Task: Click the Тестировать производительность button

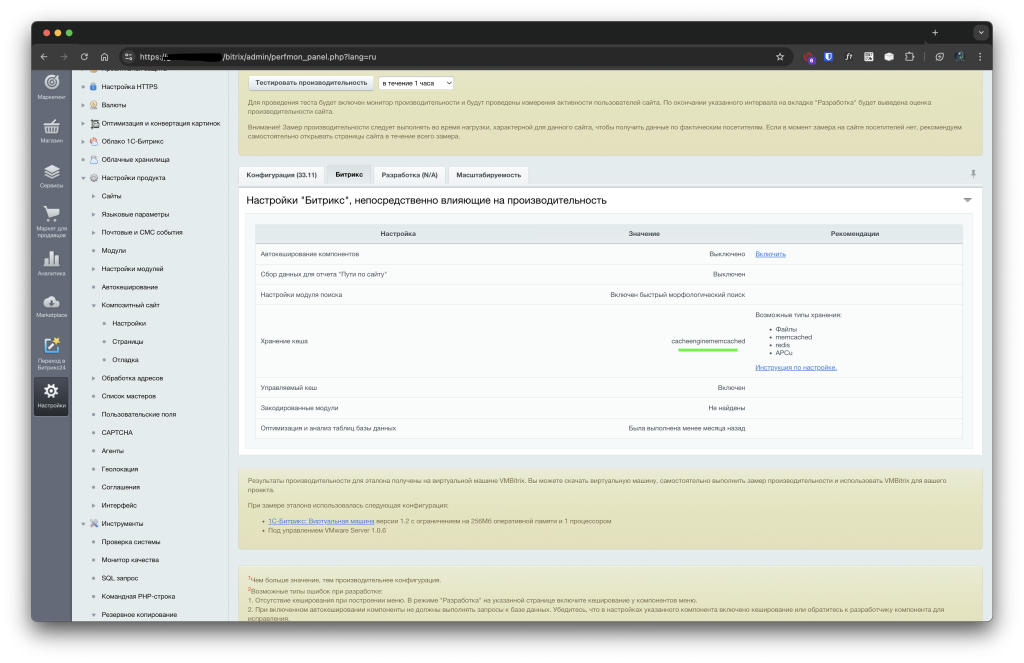Action: point(311,83)
